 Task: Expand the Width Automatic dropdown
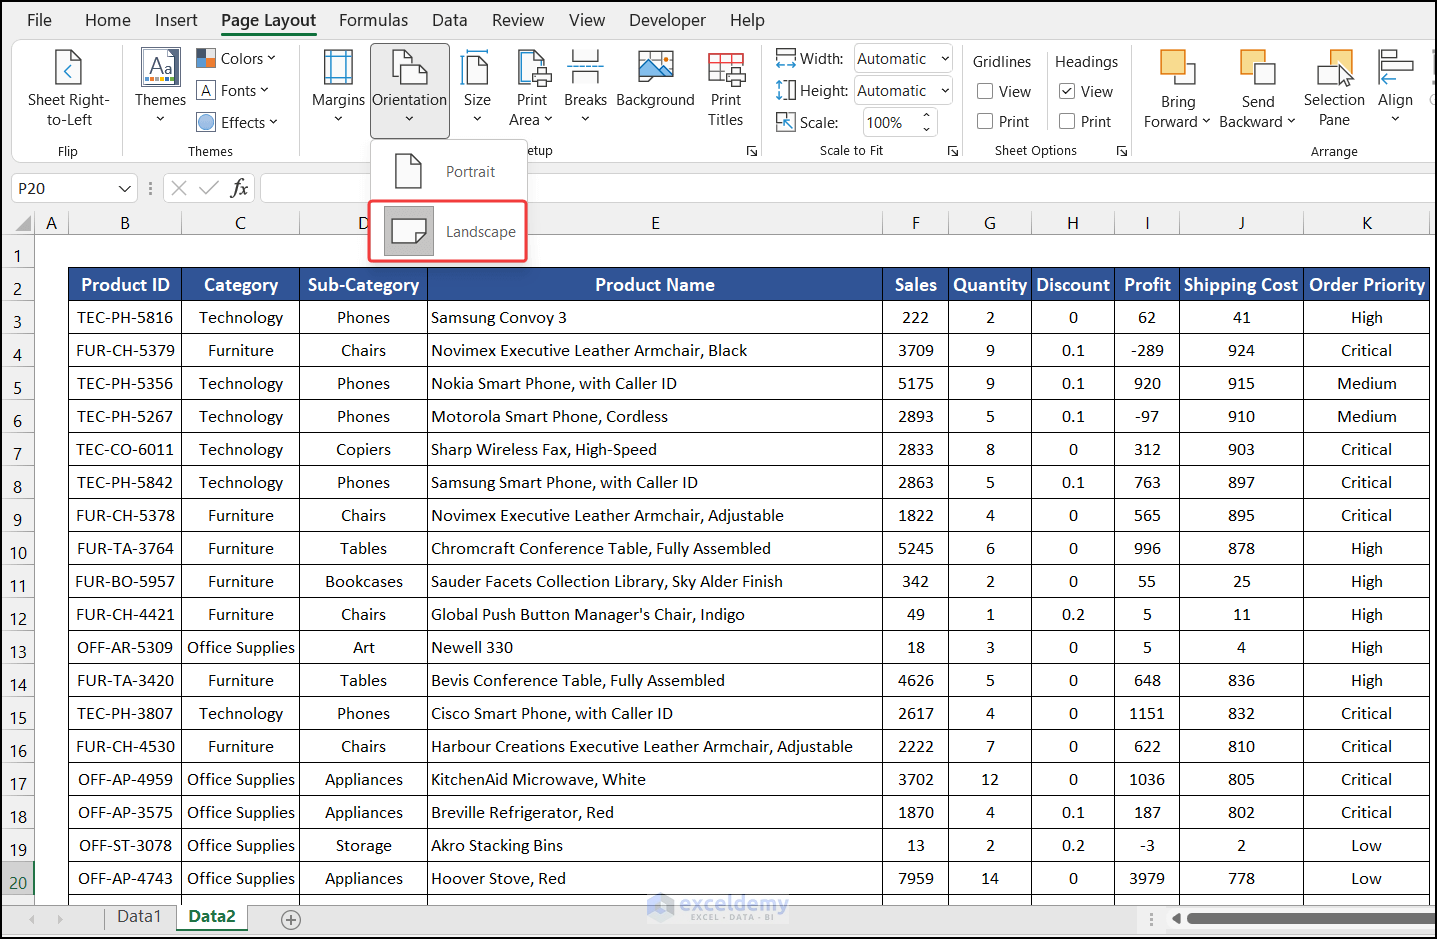(x=944, y=59)
